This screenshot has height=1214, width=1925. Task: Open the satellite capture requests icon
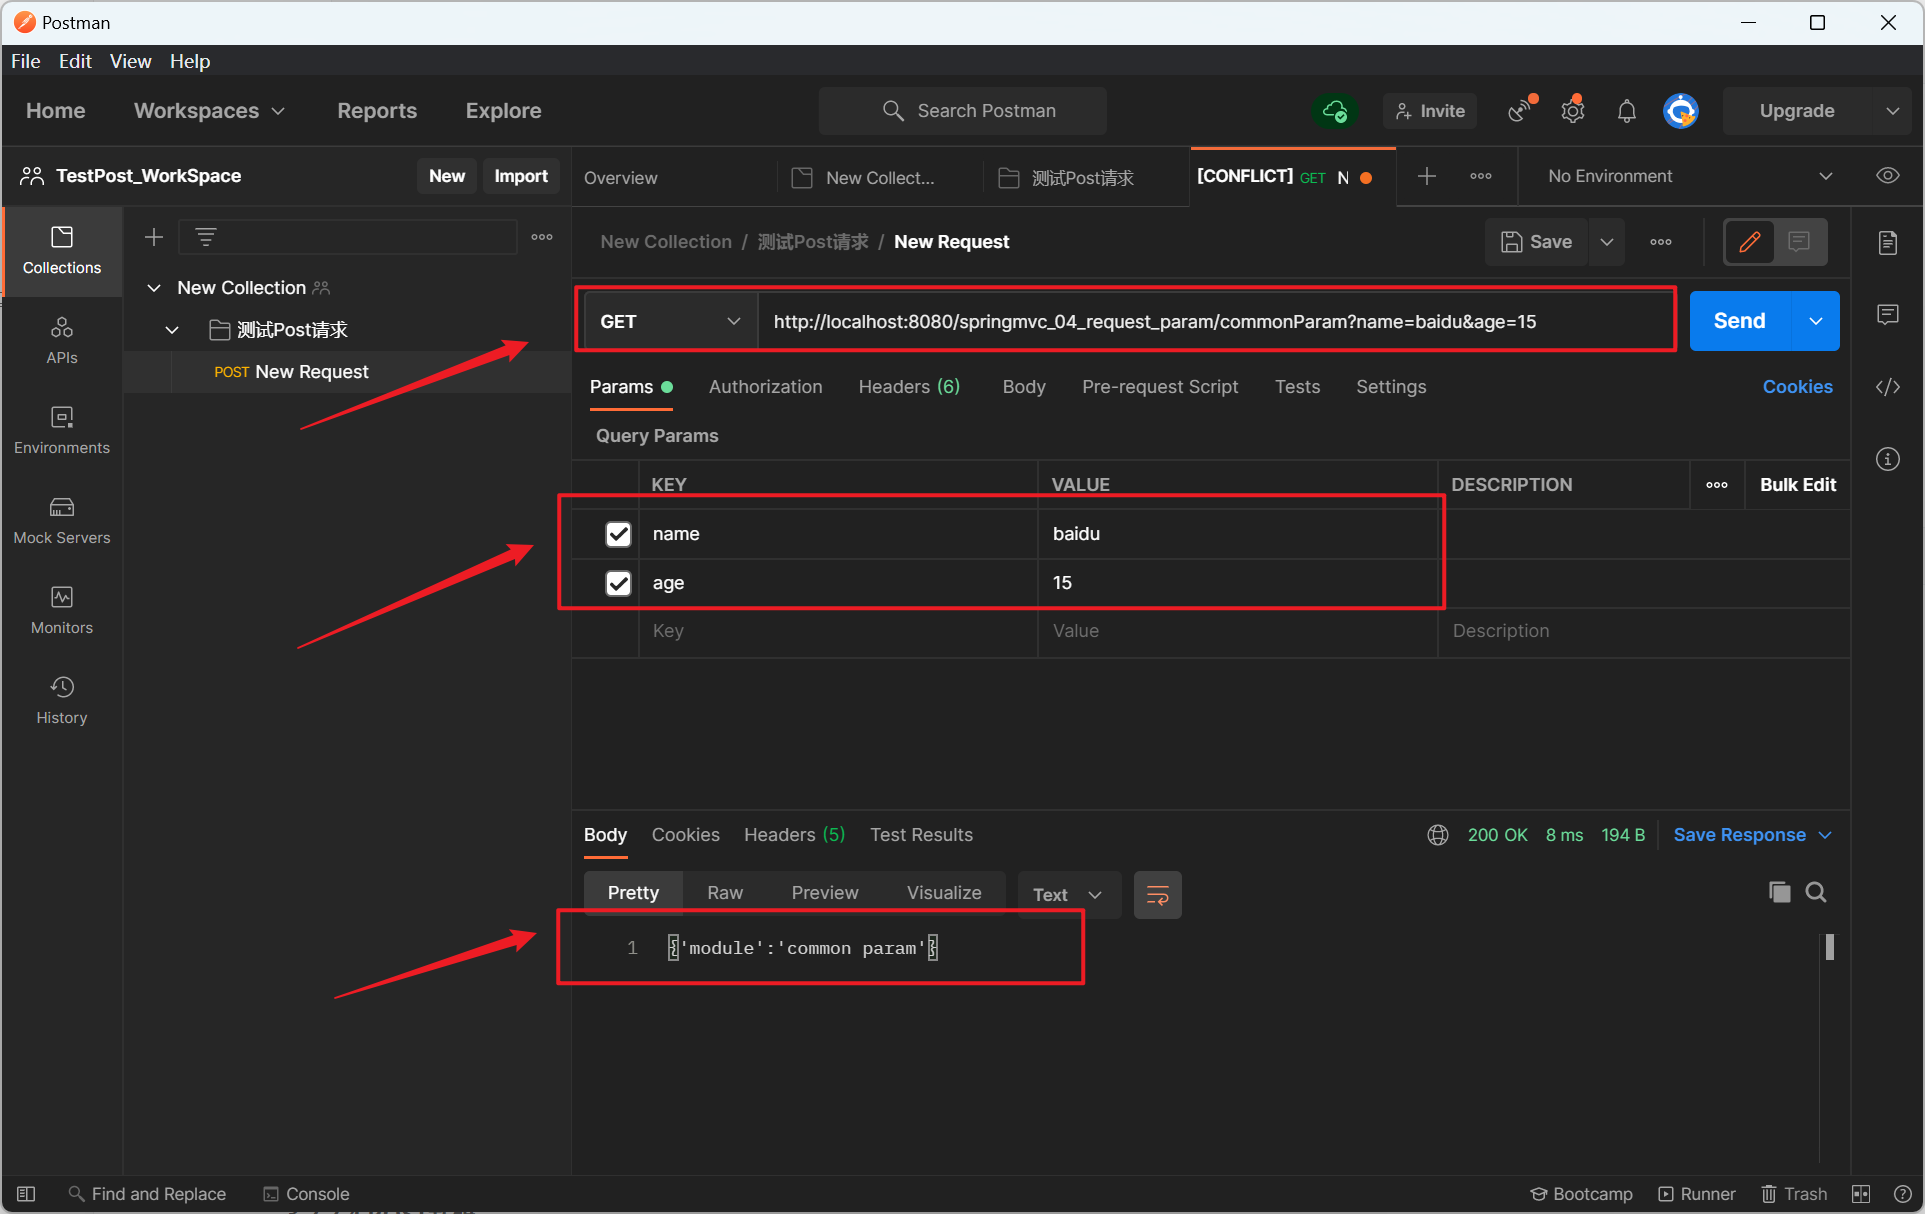1521,110
